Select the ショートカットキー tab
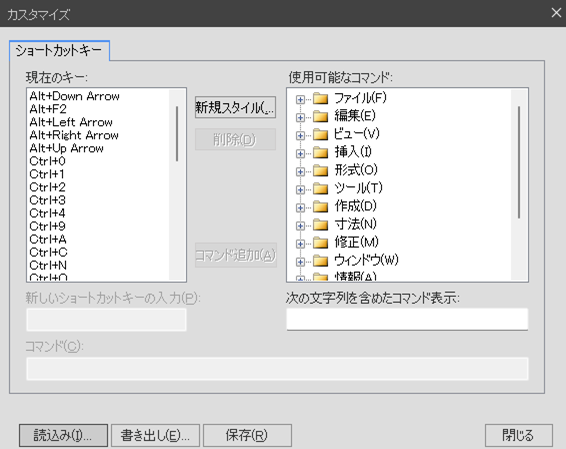The height and width of the screenshot is (449, 566). 59,51
